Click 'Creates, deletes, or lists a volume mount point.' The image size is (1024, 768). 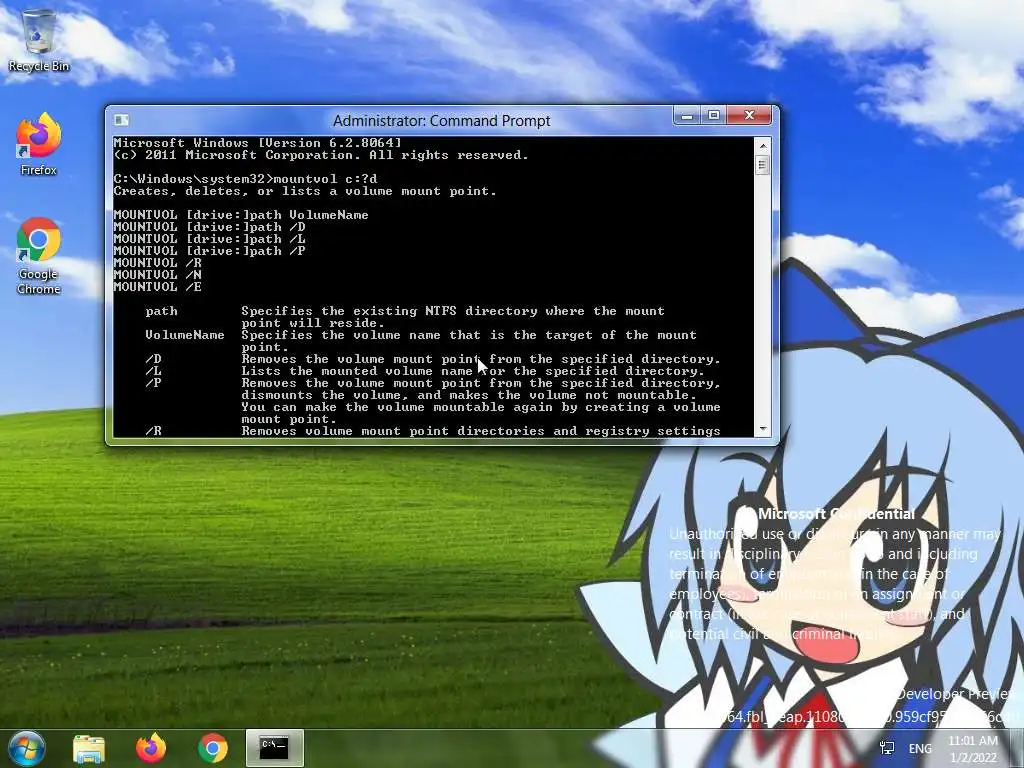[305, 191]
